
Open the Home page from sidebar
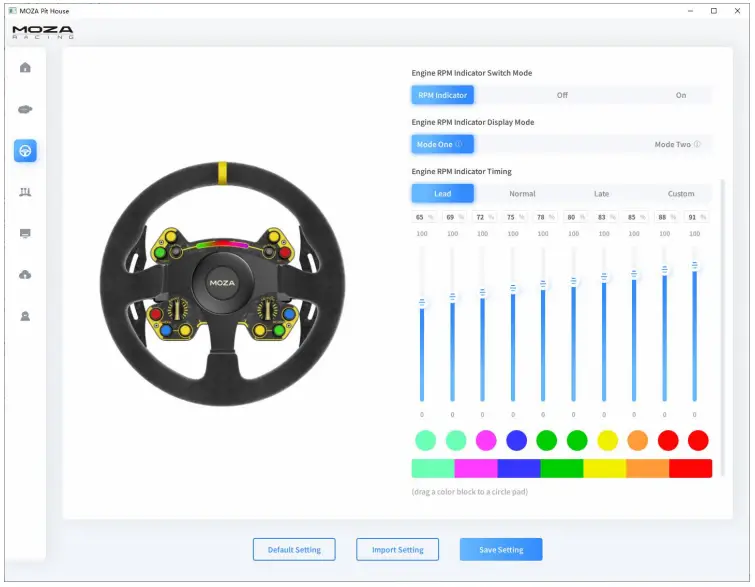pyautogui.click(x=25, y=67)
